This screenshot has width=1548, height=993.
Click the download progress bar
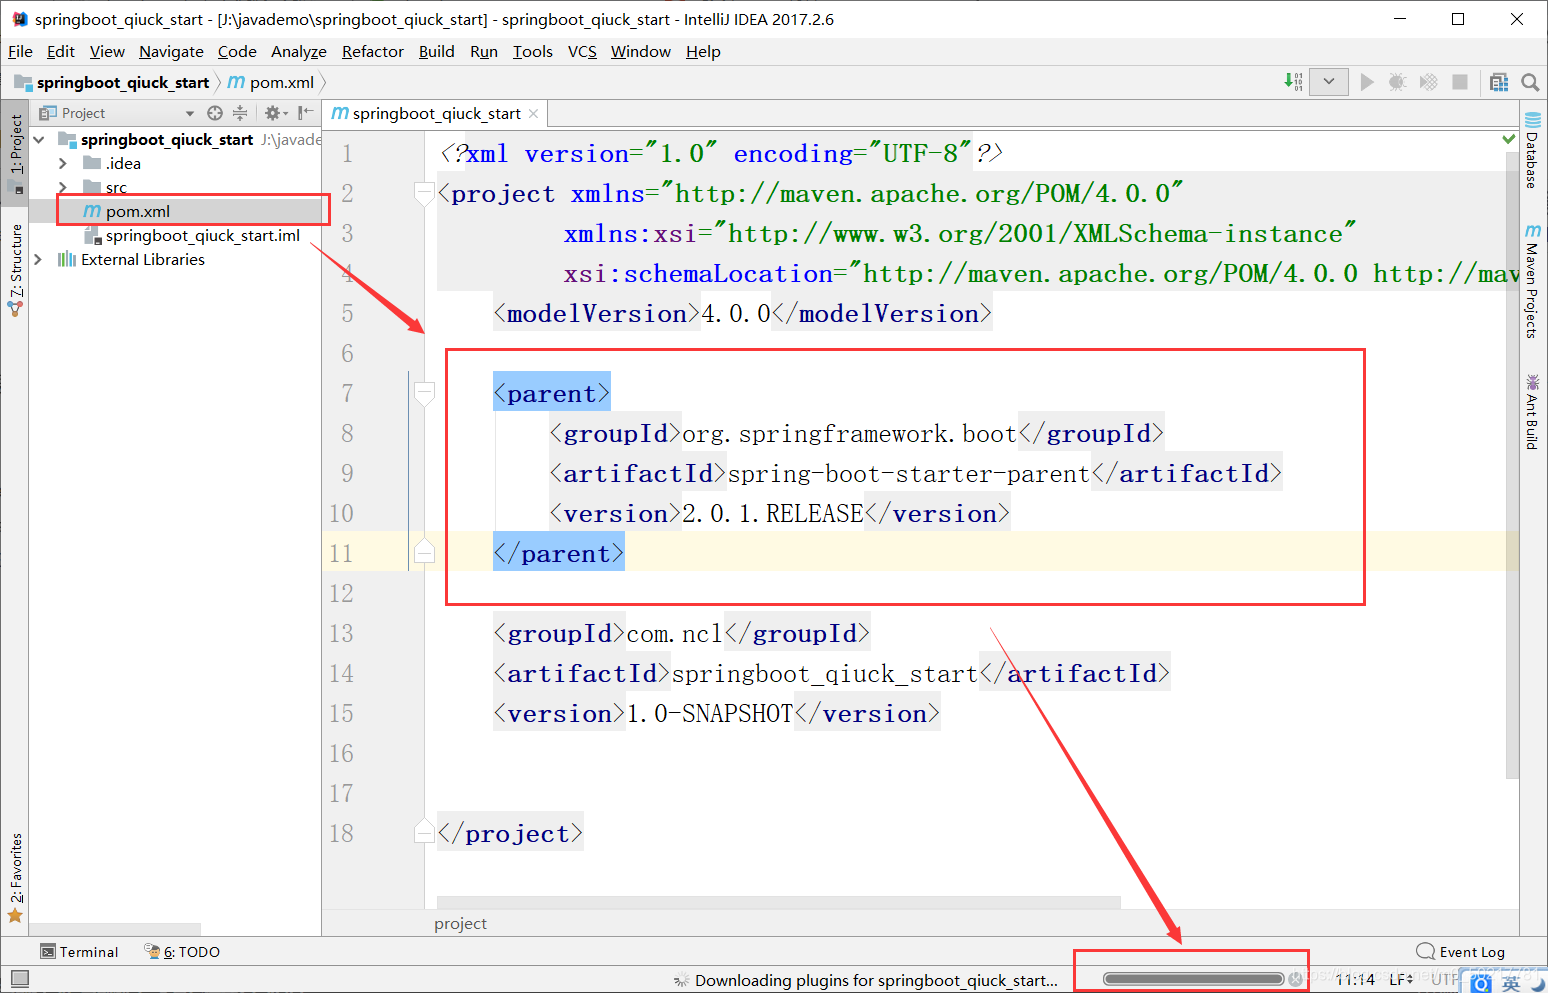coord(1193,979)
